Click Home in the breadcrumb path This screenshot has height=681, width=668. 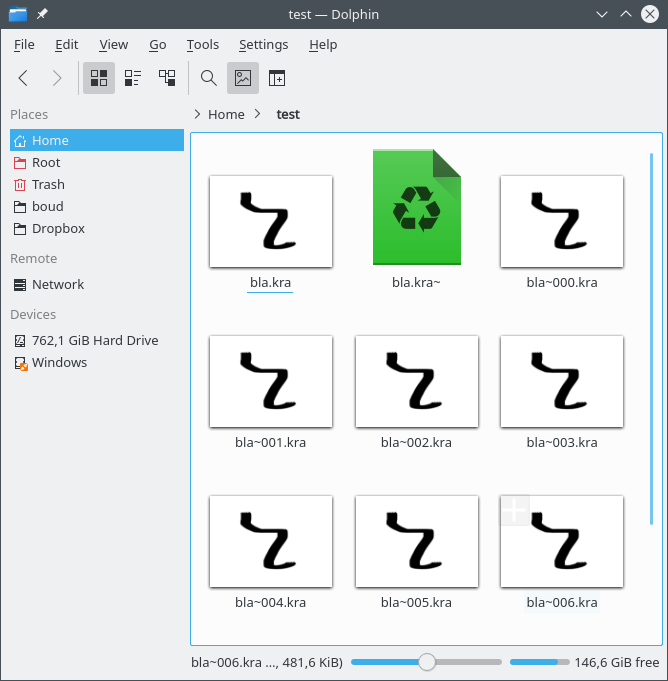coord(226,114)
